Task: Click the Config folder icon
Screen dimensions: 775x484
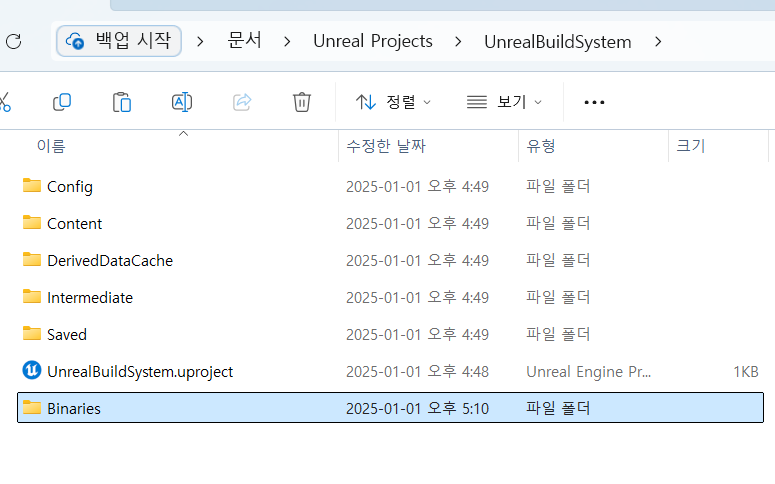Action: point(32,185)
